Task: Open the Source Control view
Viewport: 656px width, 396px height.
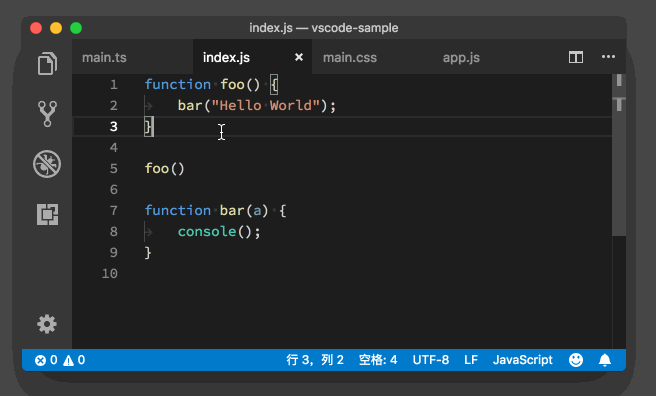Action: click(x=47, y=114)
